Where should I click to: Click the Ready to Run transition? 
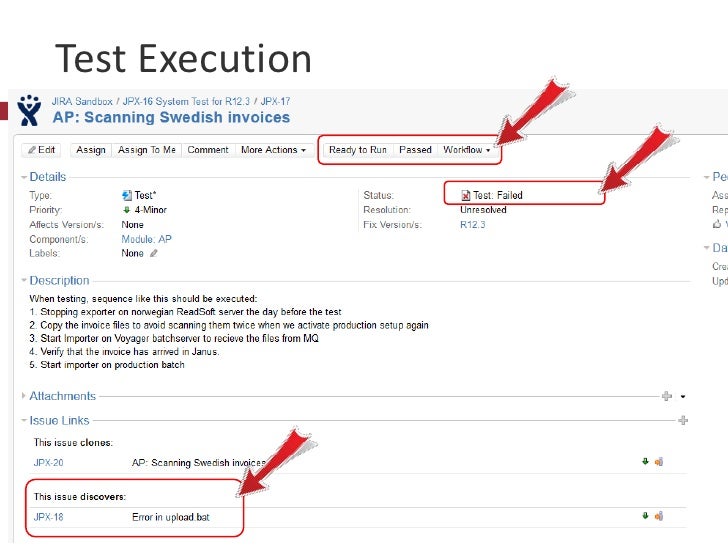click(x=358, y=150)
